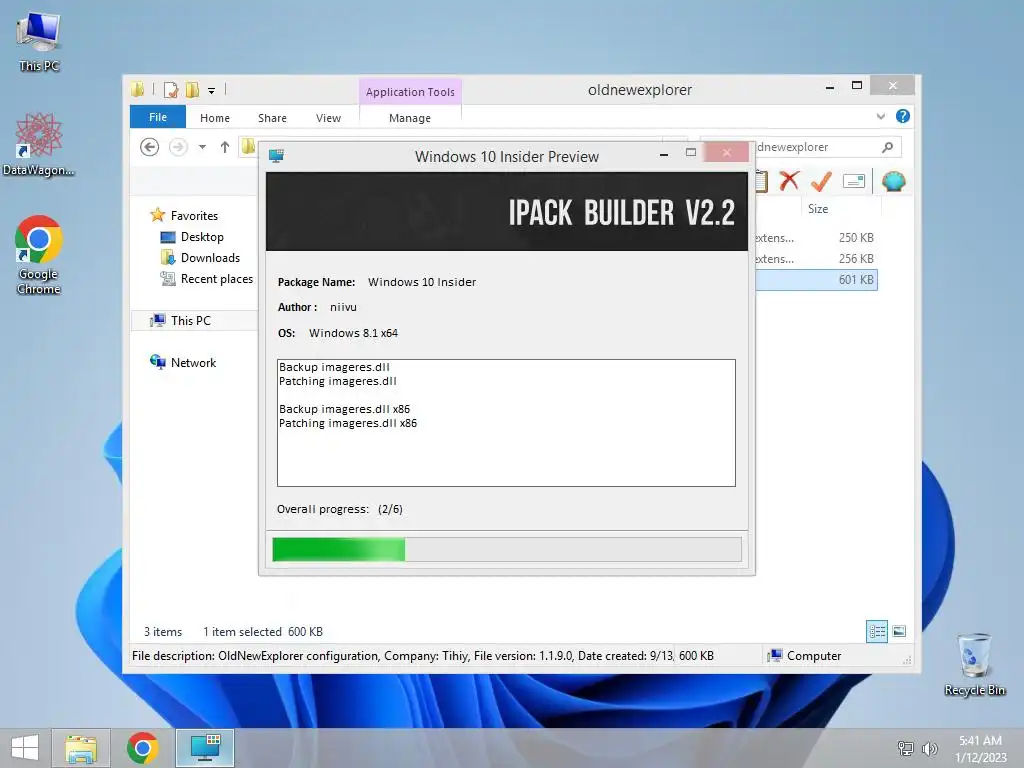Open This PC desktop icon
Screen dimensions: 1024x768
[x=39, y=40]
